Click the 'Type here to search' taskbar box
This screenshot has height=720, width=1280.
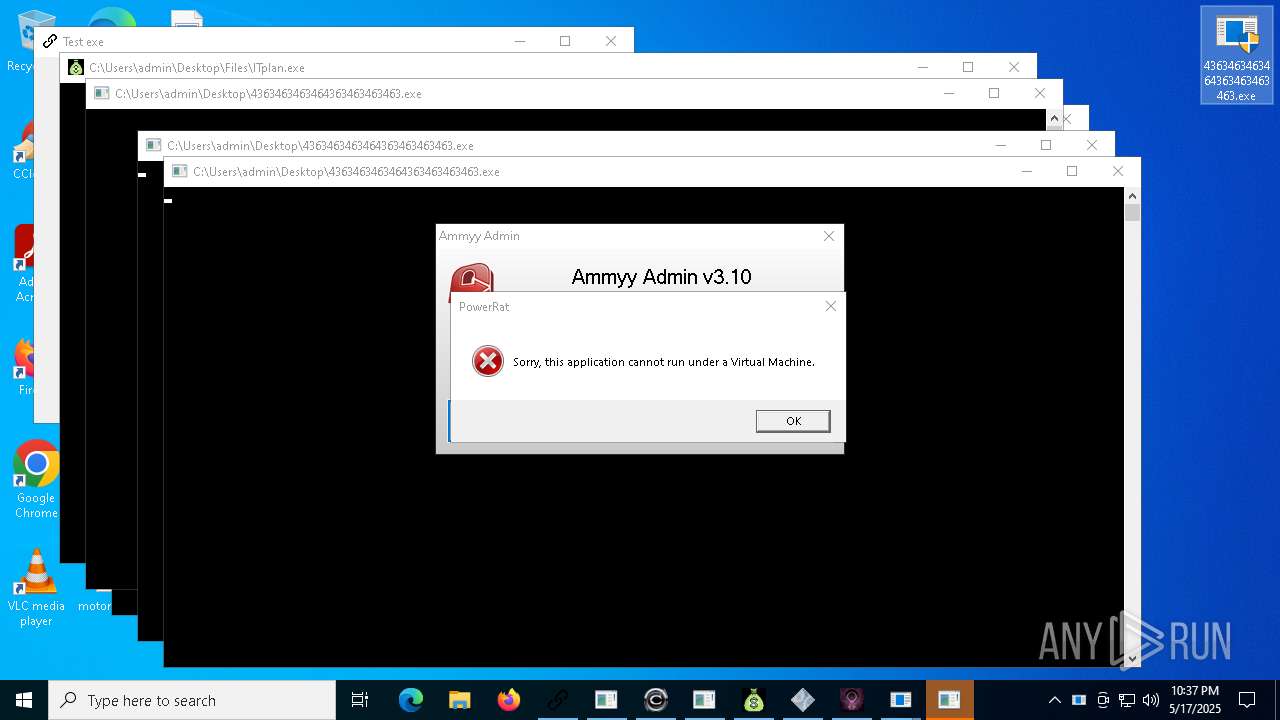(192, 700)
